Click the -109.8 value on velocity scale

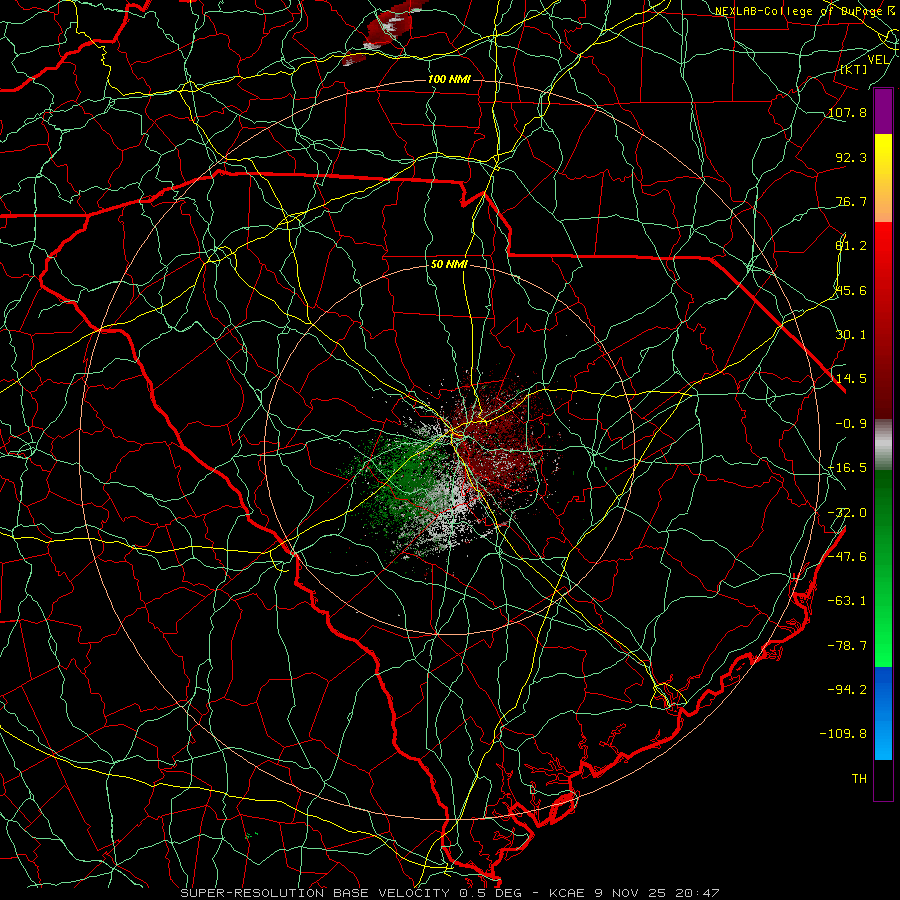pyautogui.click(x=843, y=734)
